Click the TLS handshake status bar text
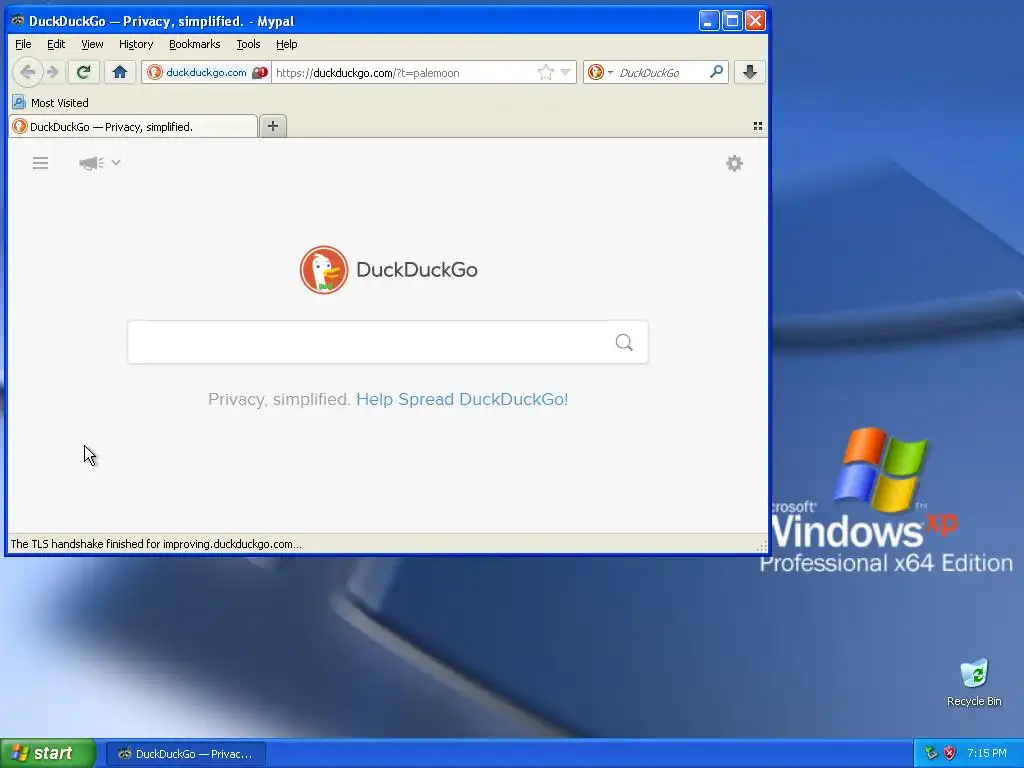The image size is (1024, 768). click(x=156, y=544)
